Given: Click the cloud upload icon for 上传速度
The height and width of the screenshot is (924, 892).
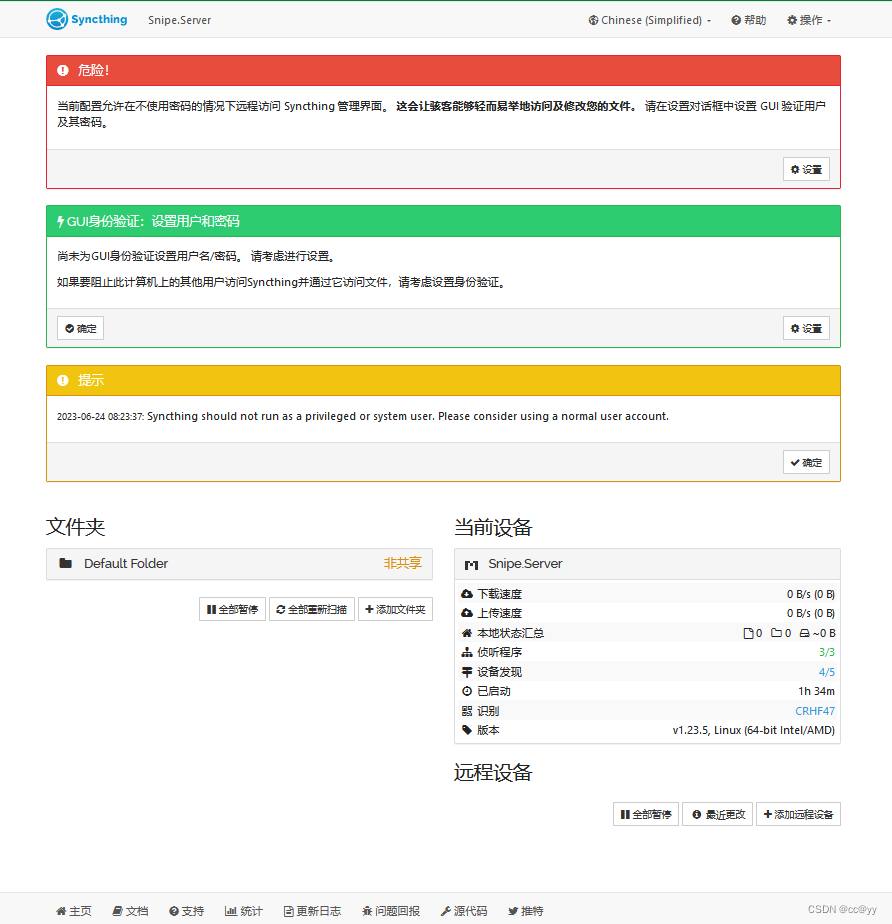Looking at the screenshot, I should tap(467, 613).
